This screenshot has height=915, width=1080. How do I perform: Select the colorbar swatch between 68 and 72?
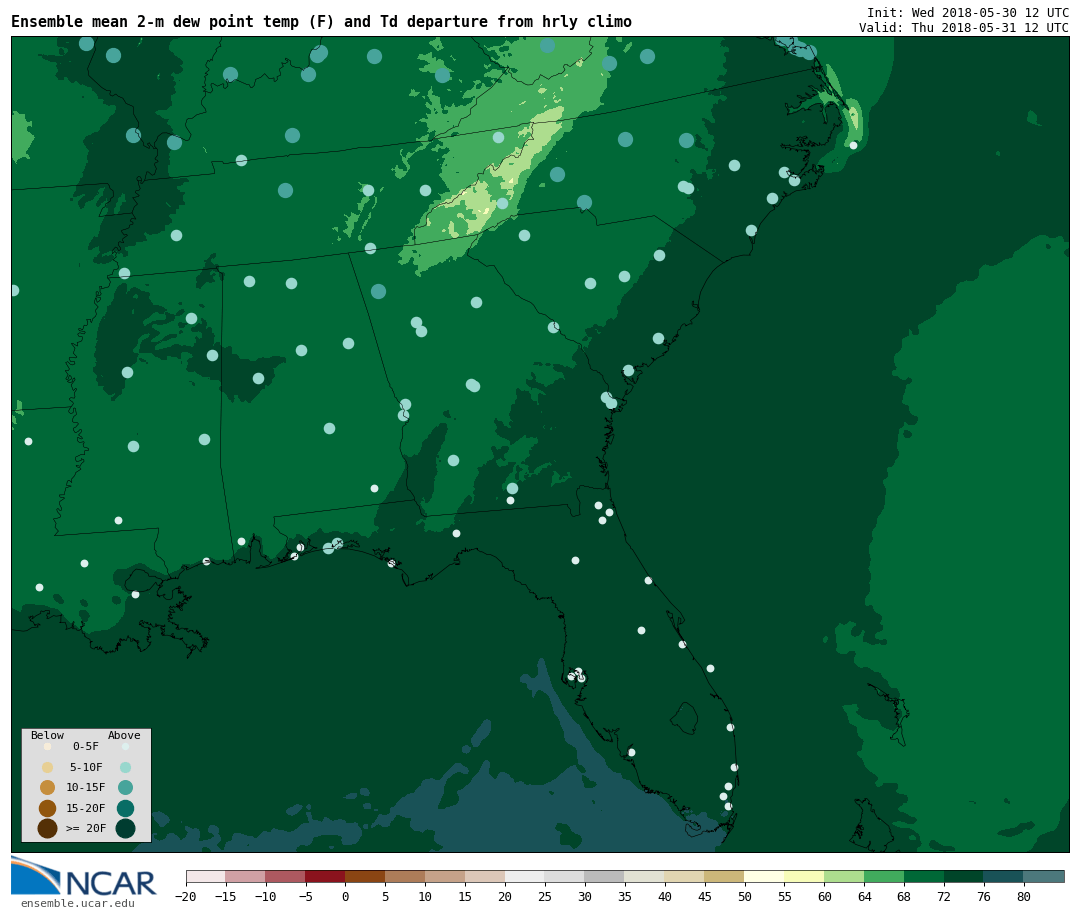click(x=924, y=876)
